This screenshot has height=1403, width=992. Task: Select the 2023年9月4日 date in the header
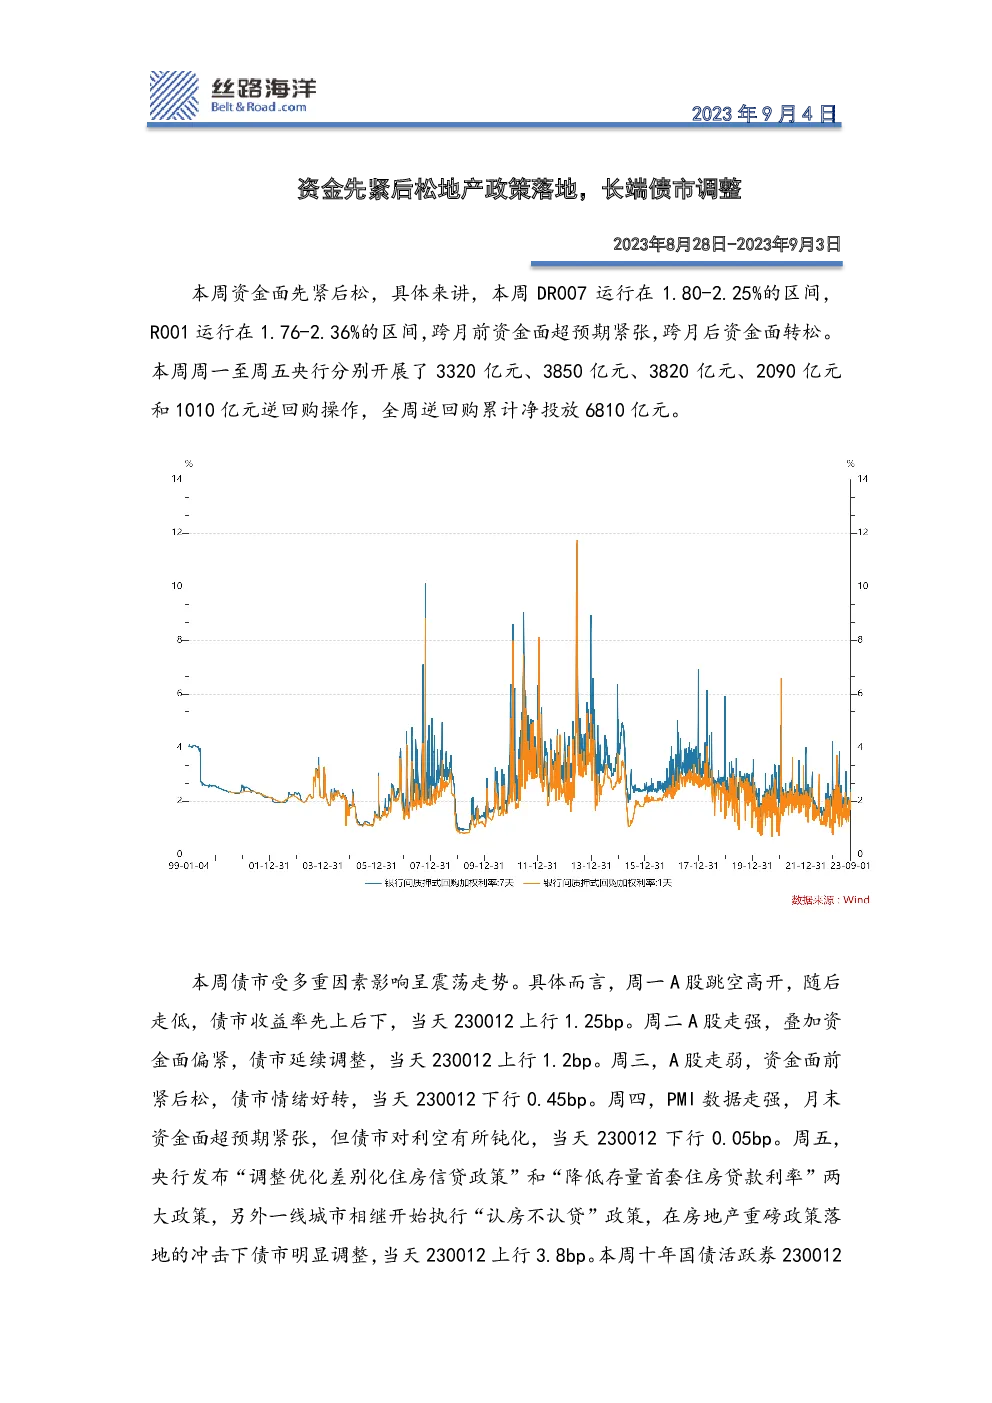(x=765, y=113)
